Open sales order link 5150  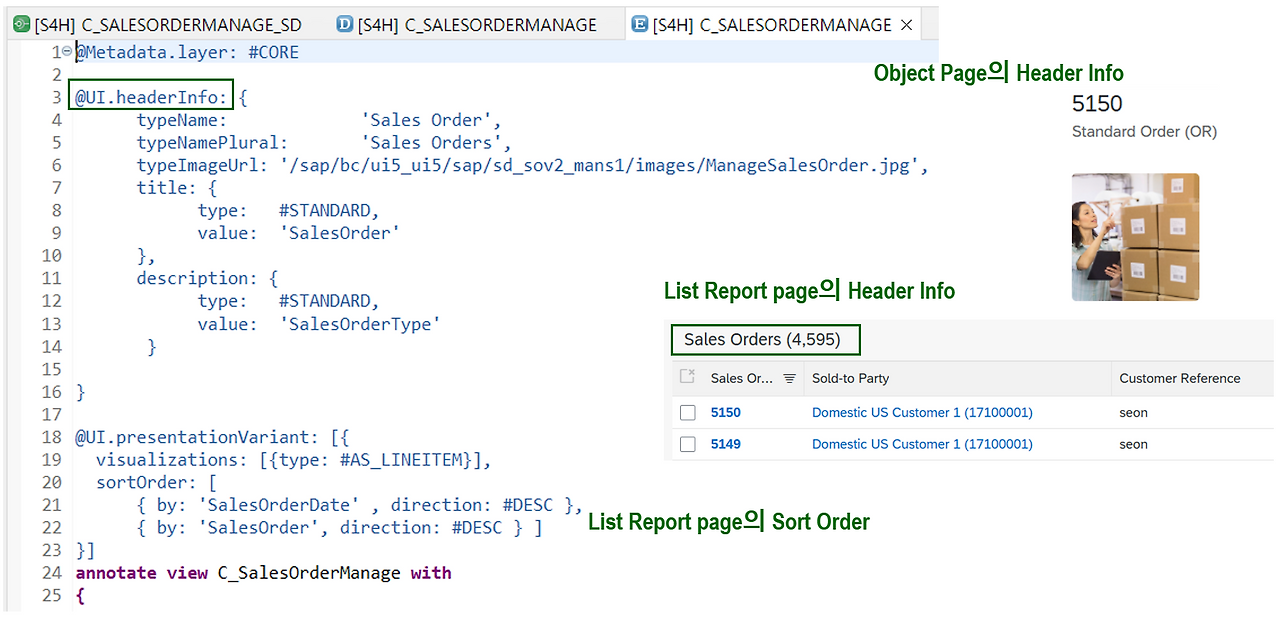(x=726, y=412)
